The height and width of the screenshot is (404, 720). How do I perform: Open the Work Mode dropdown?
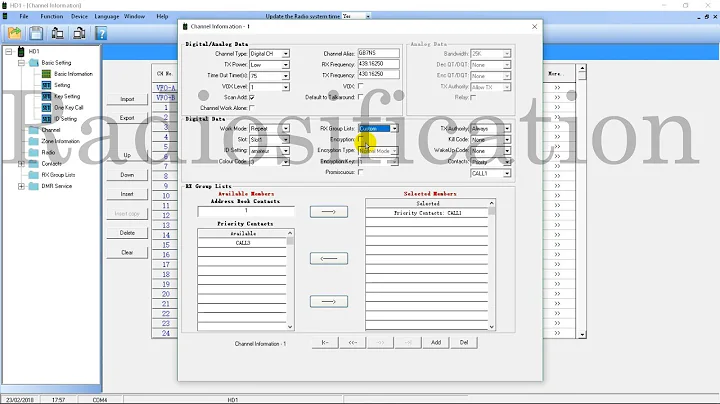coord(286,129)
